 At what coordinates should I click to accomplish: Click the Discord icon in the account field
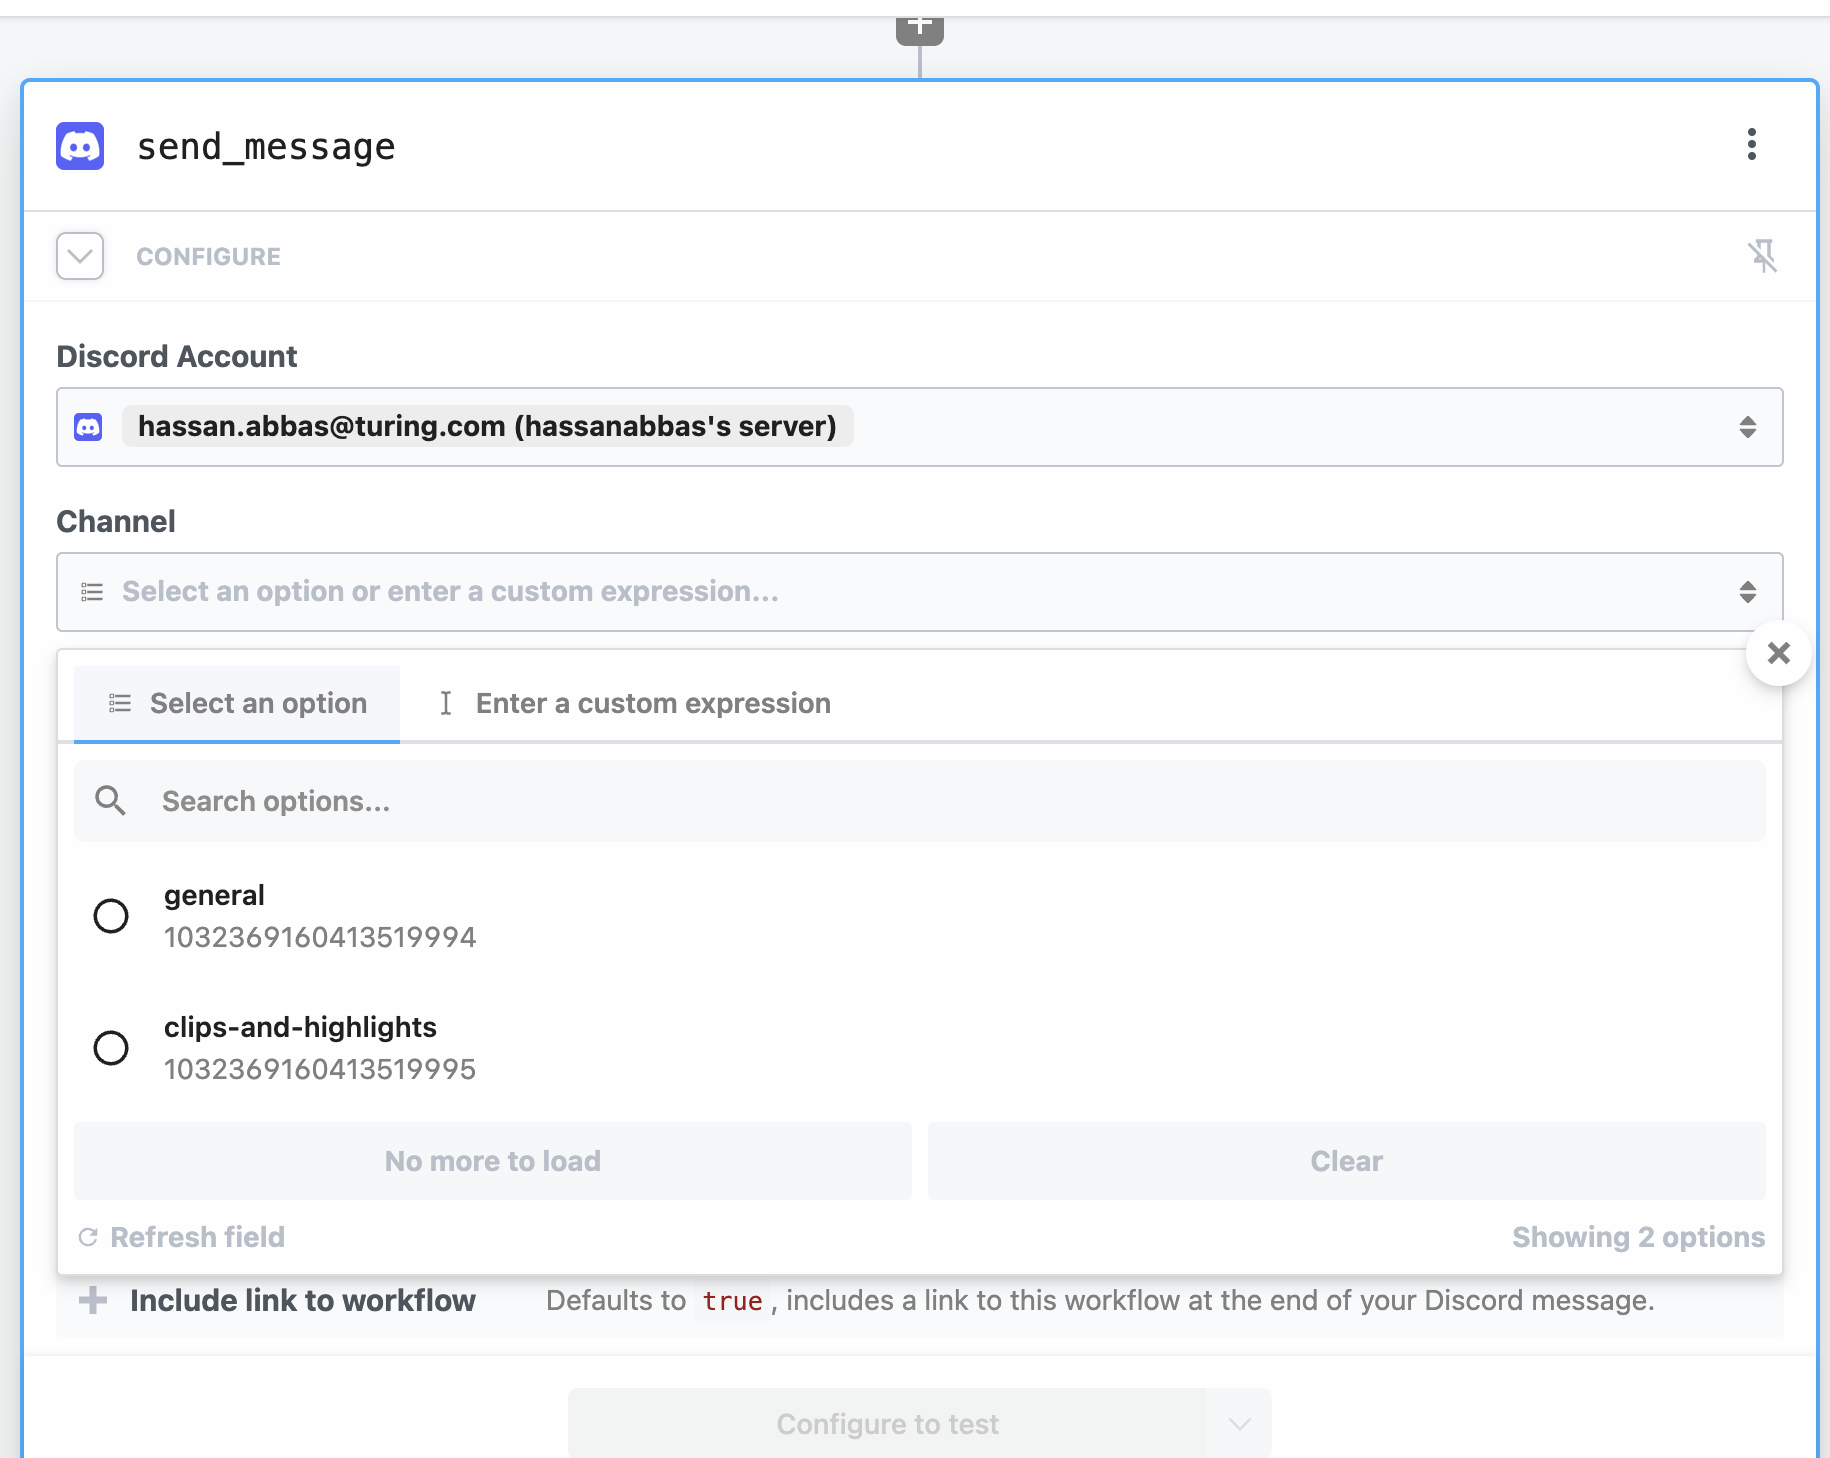pos(88,427)
